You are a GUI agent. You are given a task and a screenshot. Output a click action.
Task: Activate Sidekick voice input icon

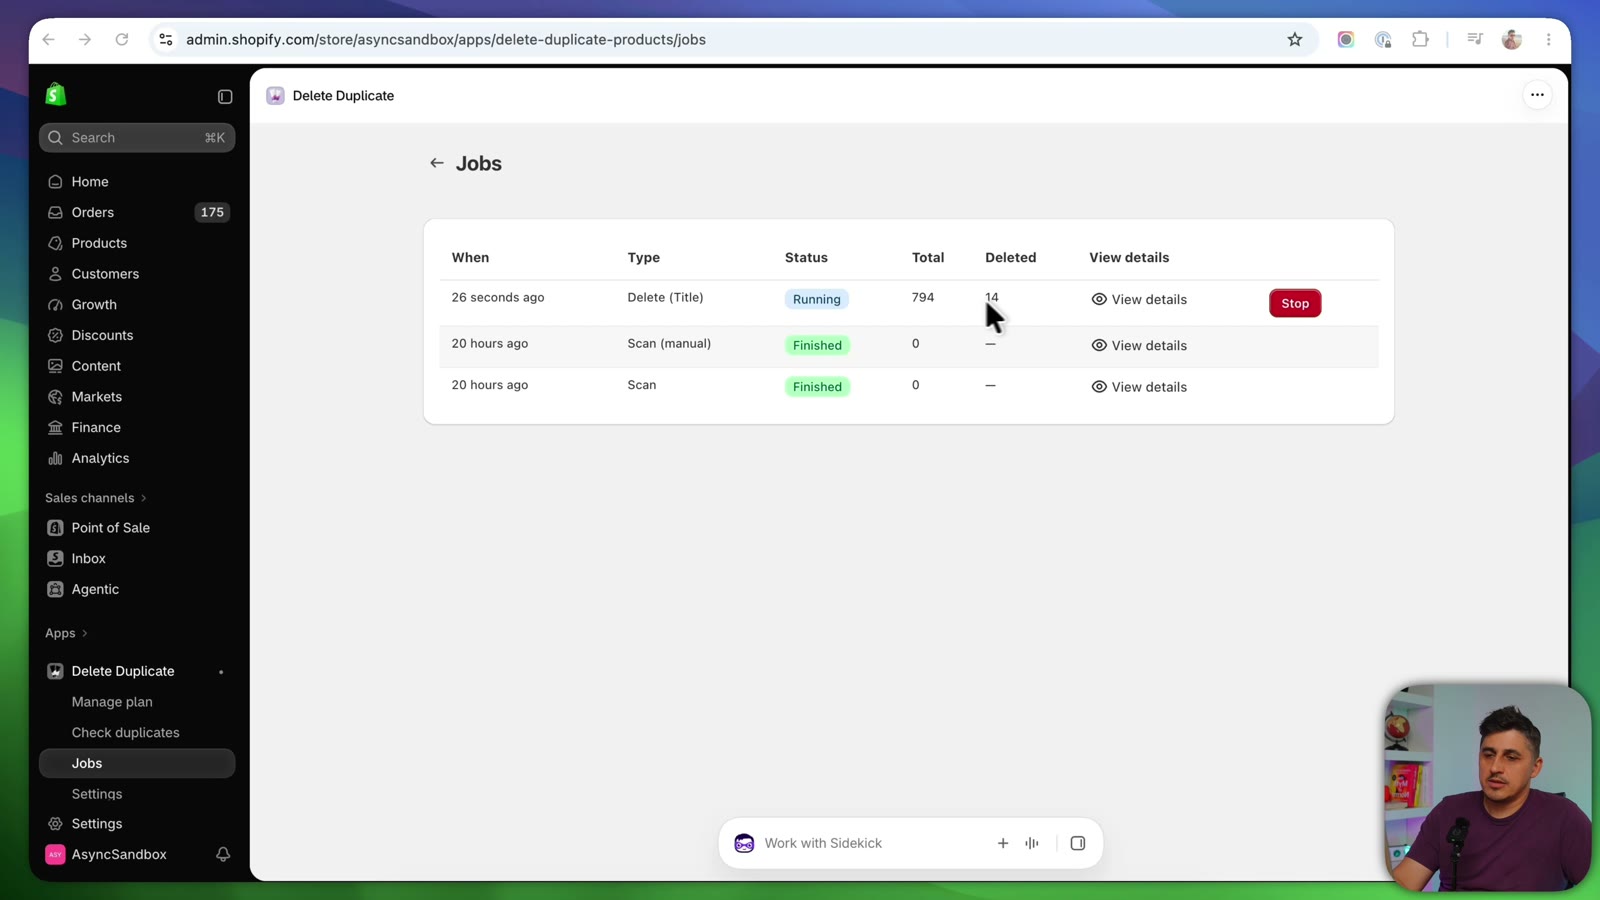click(1032, 843)
